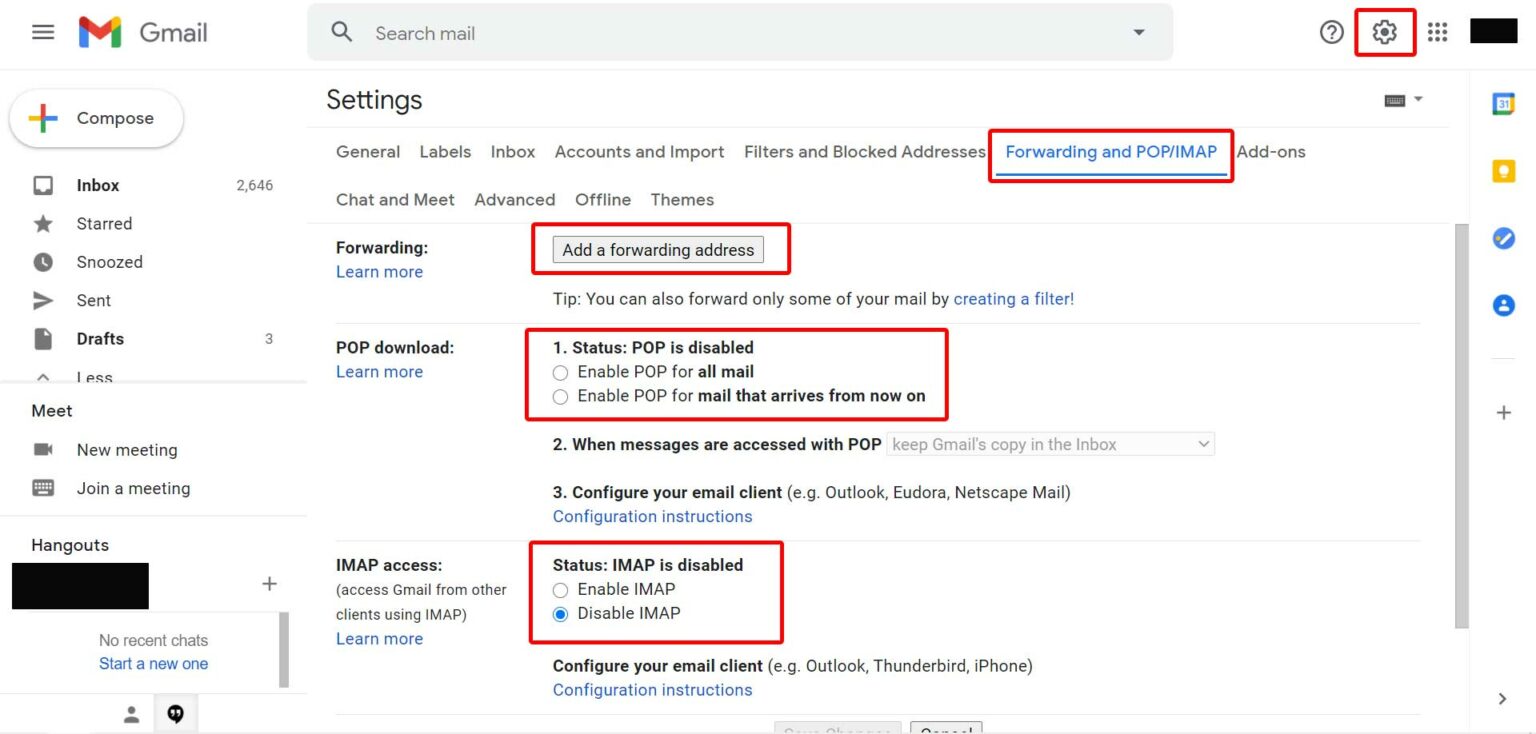Open the Themes settings tab

pyautogui.click(x=682, y=199)
